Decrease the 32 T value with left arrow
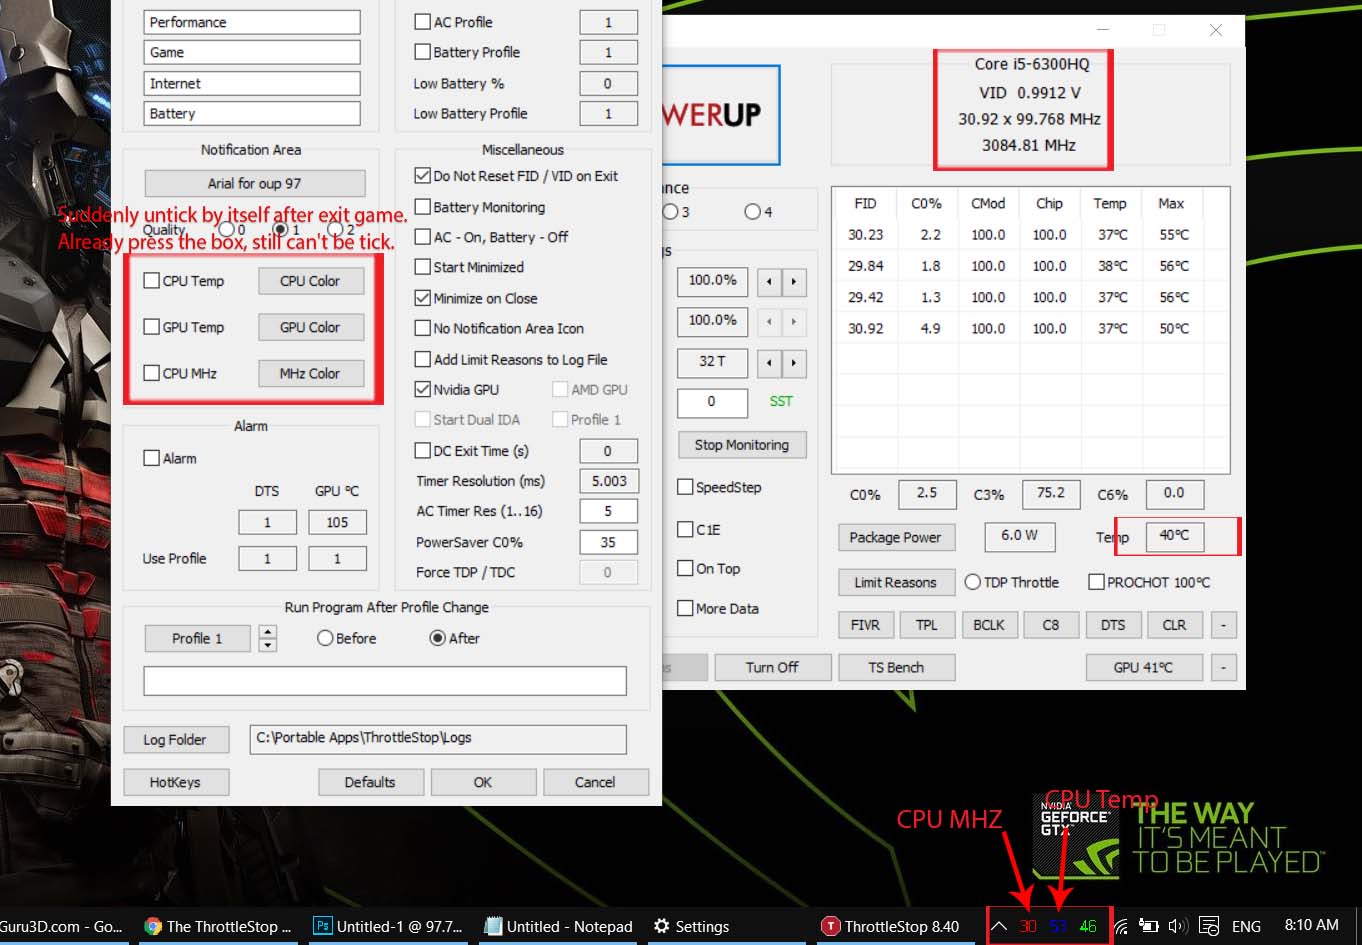The image size is (1362, 945). (769, 362)
